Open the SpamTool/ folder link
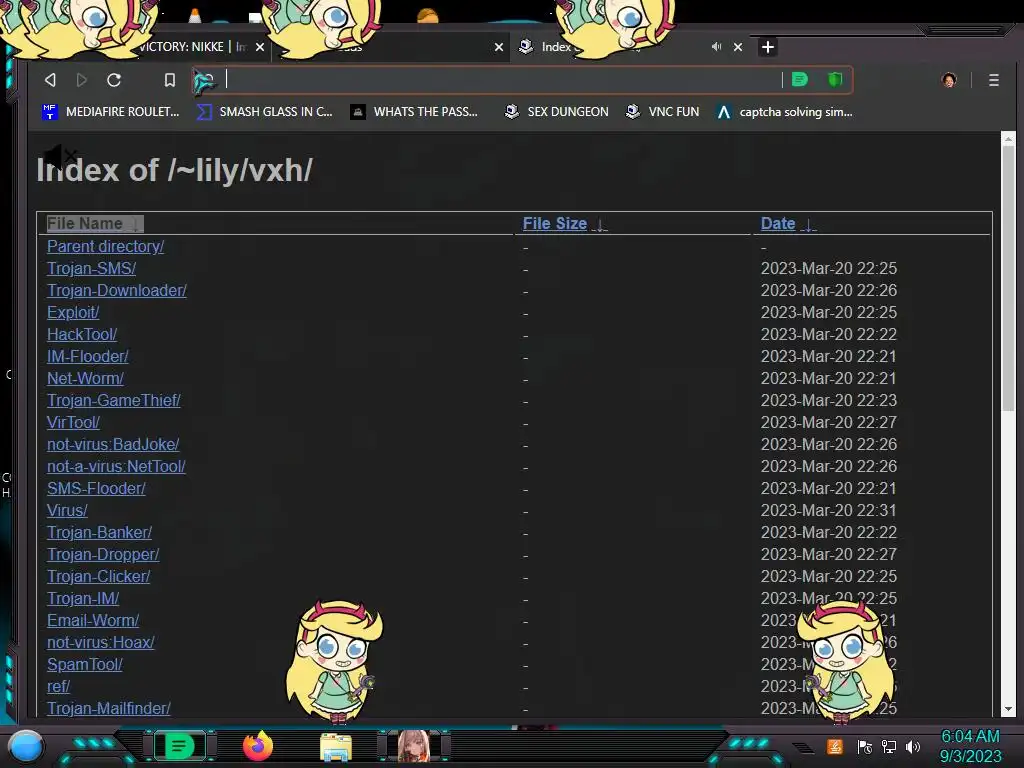 coord(84,665)
